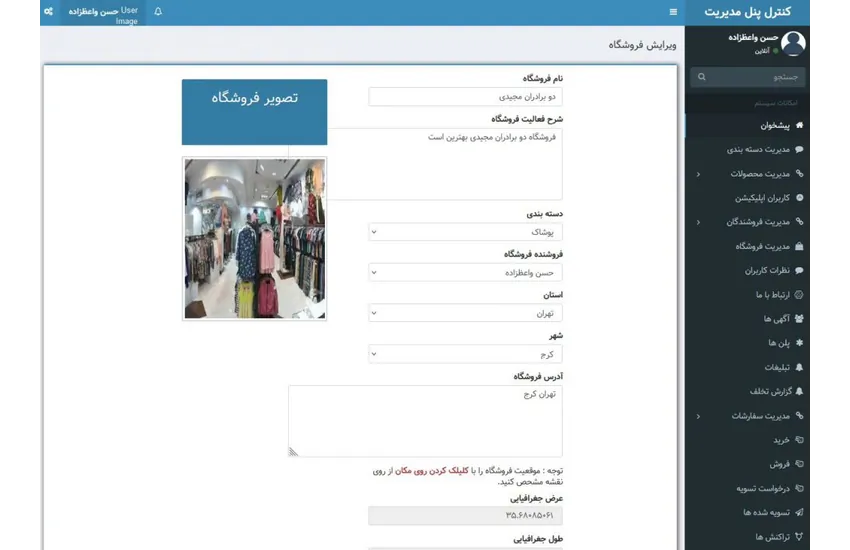Image resolution: width=850 pixels, height=550 pixels.
Task: Open تراکنش ها link in sidebar
Action: point(748,536)
